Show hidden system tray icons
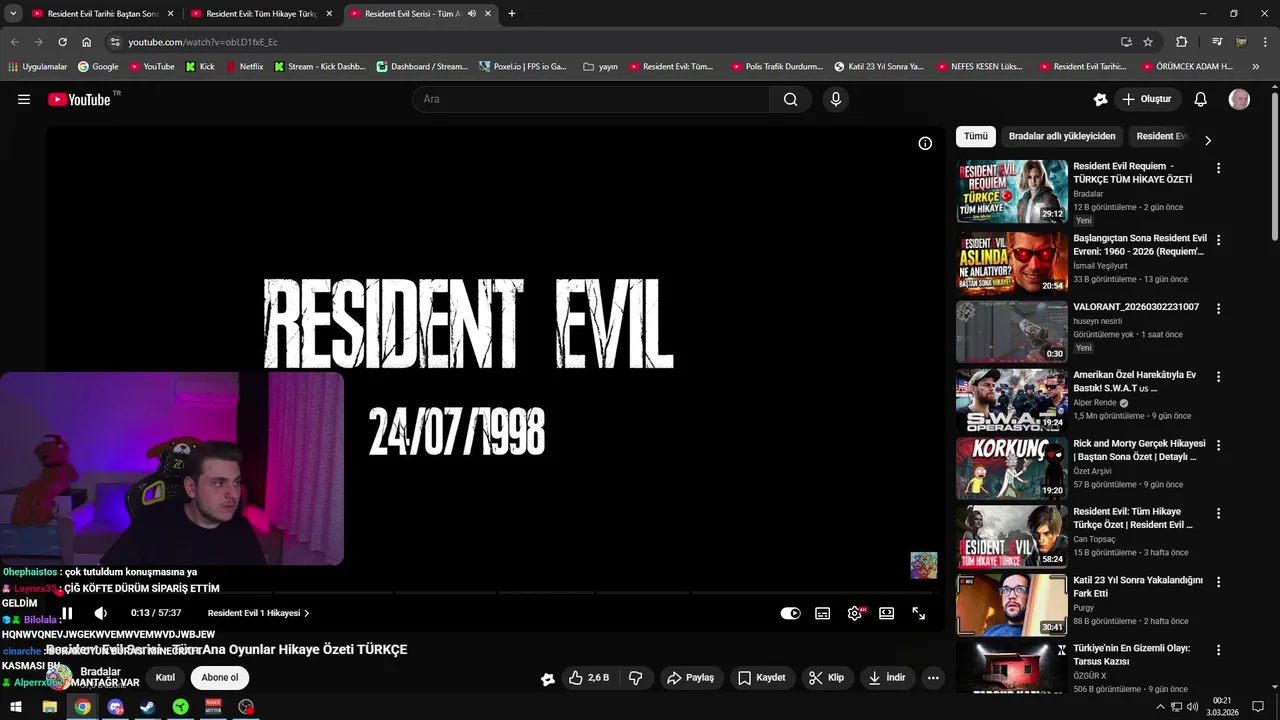Viewport: 1280px width, 720px height. coord(1160,707)
